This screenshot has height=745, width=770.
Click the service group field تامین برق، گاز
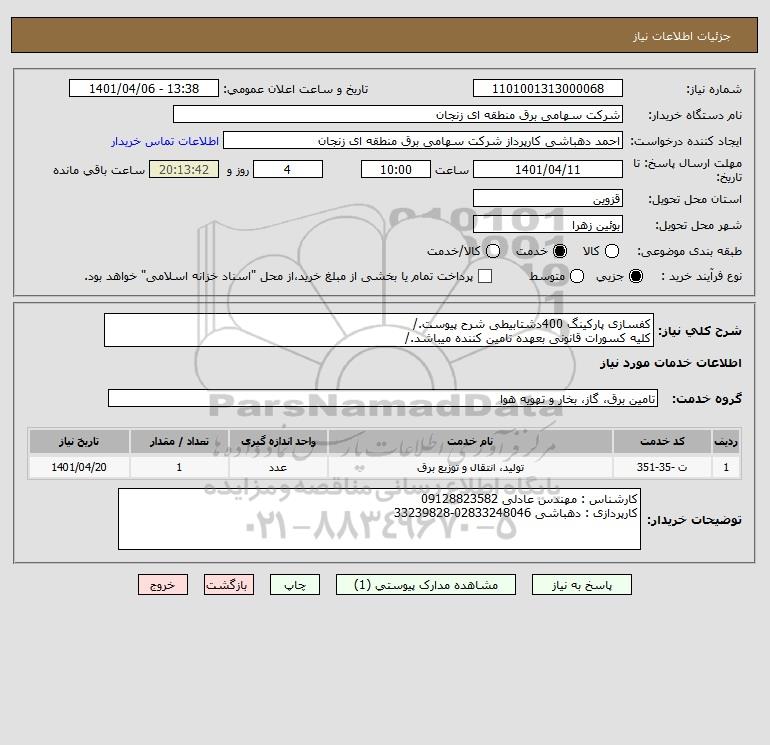[383, 398]
